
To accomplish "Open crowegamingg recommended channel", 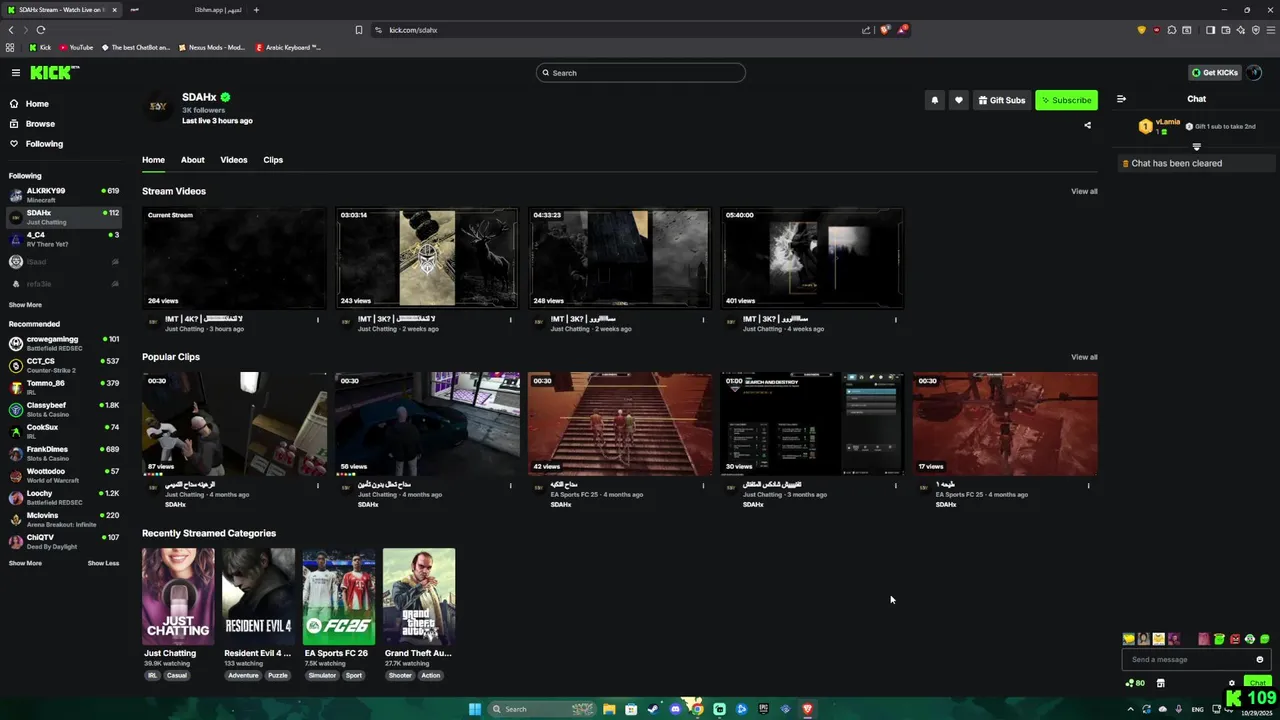I will click(64, 343).
